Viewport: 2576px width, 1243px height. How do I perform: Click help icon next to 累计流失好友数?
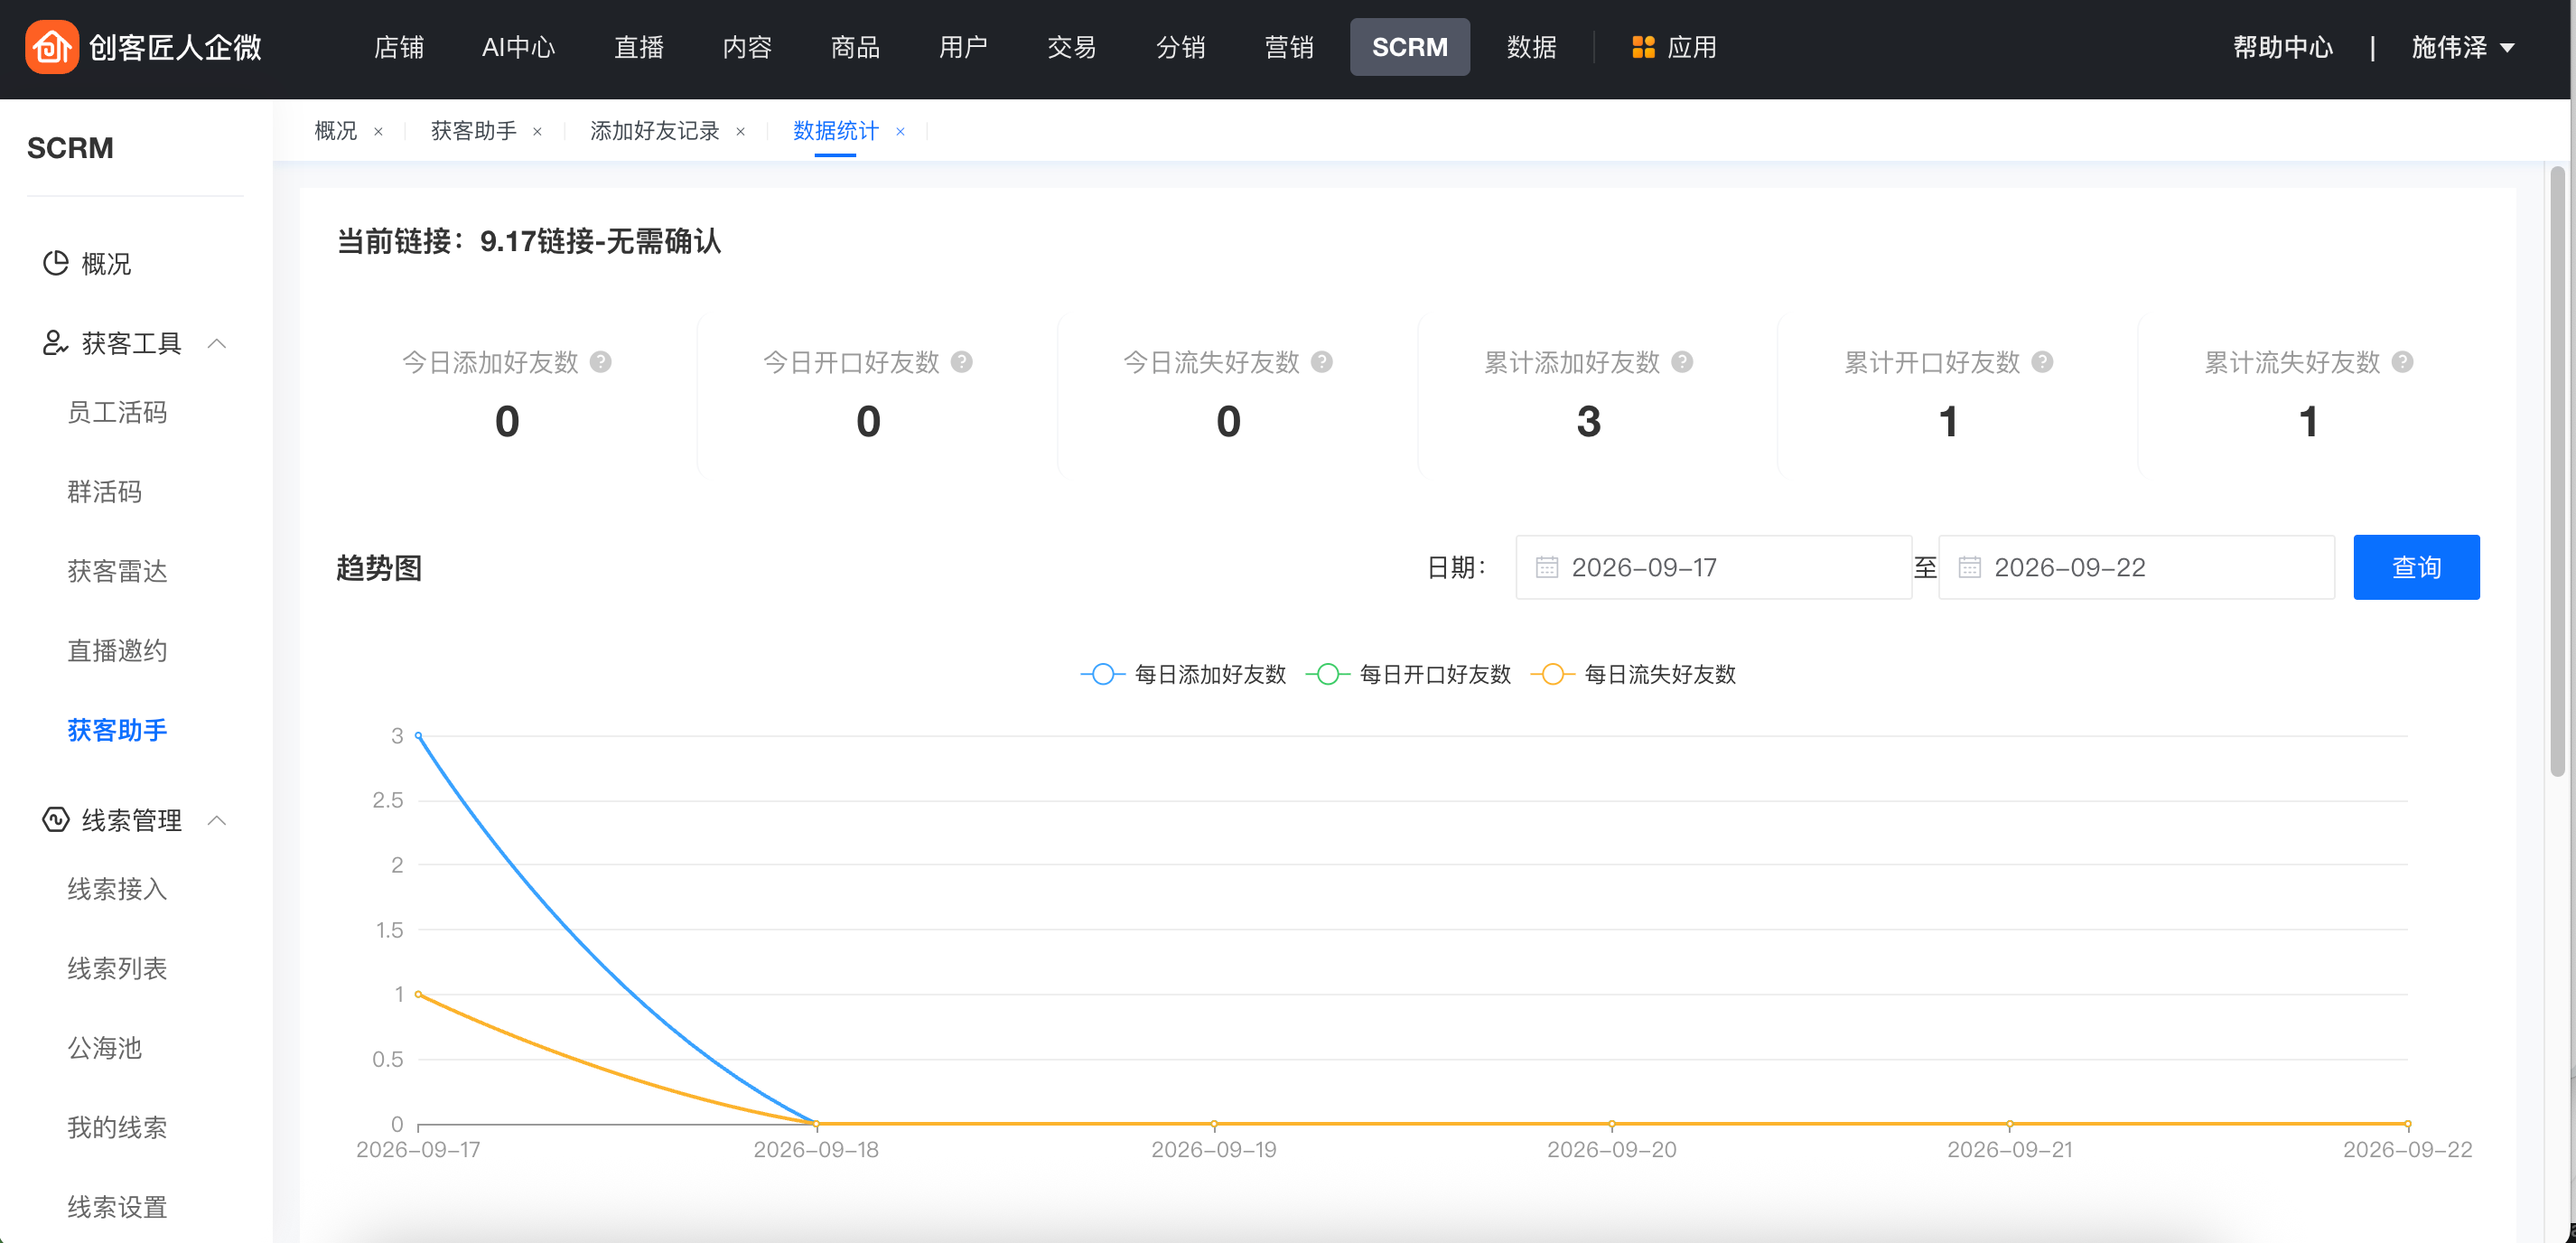[2403, 362]
